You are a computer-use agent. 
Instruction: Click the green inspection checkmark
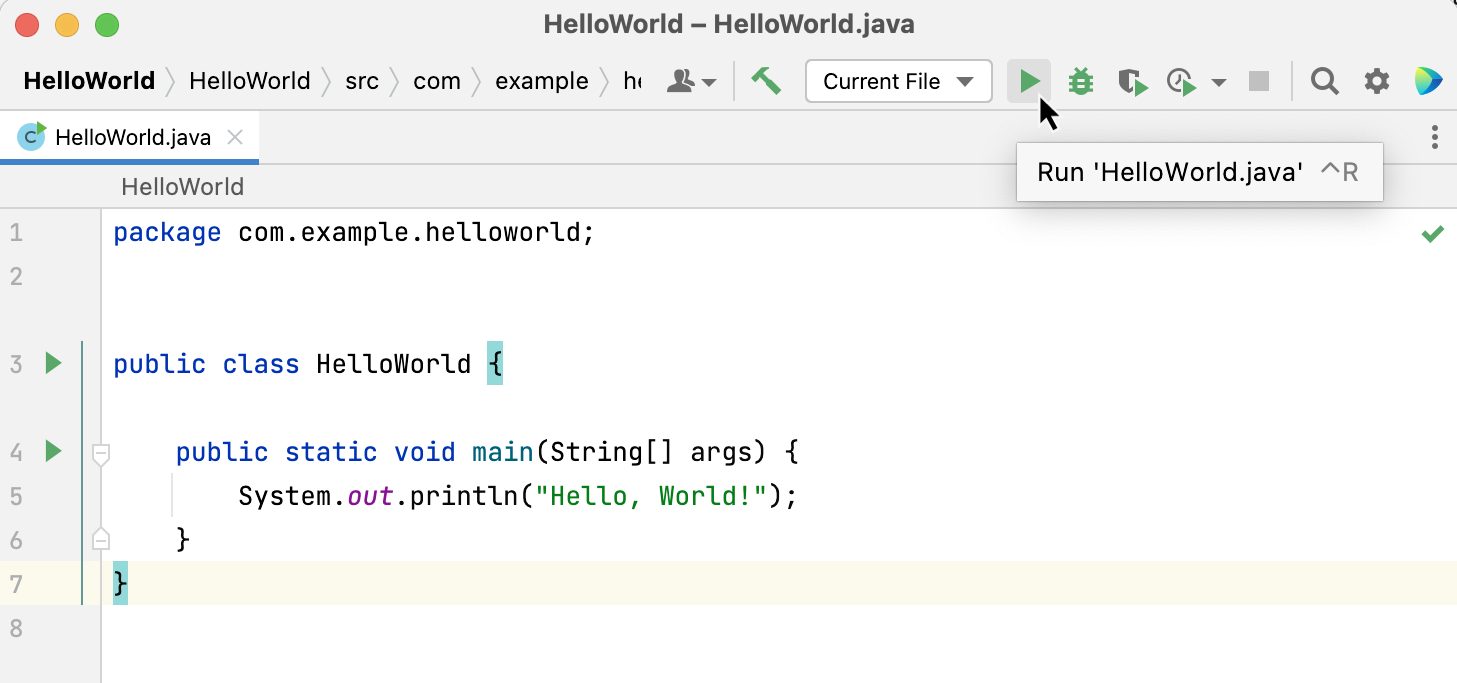tap(1433, 234)
